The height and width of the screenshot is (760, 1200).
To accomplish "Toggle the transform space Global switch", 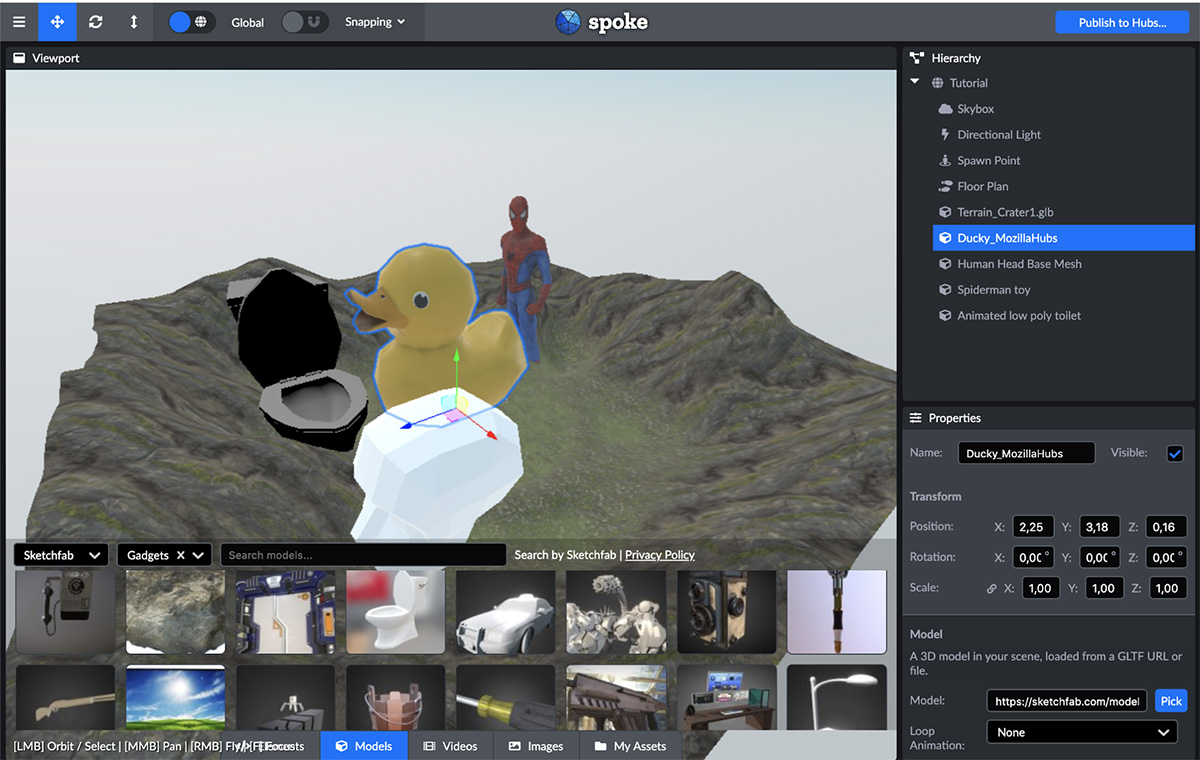I will click(192, 22).
